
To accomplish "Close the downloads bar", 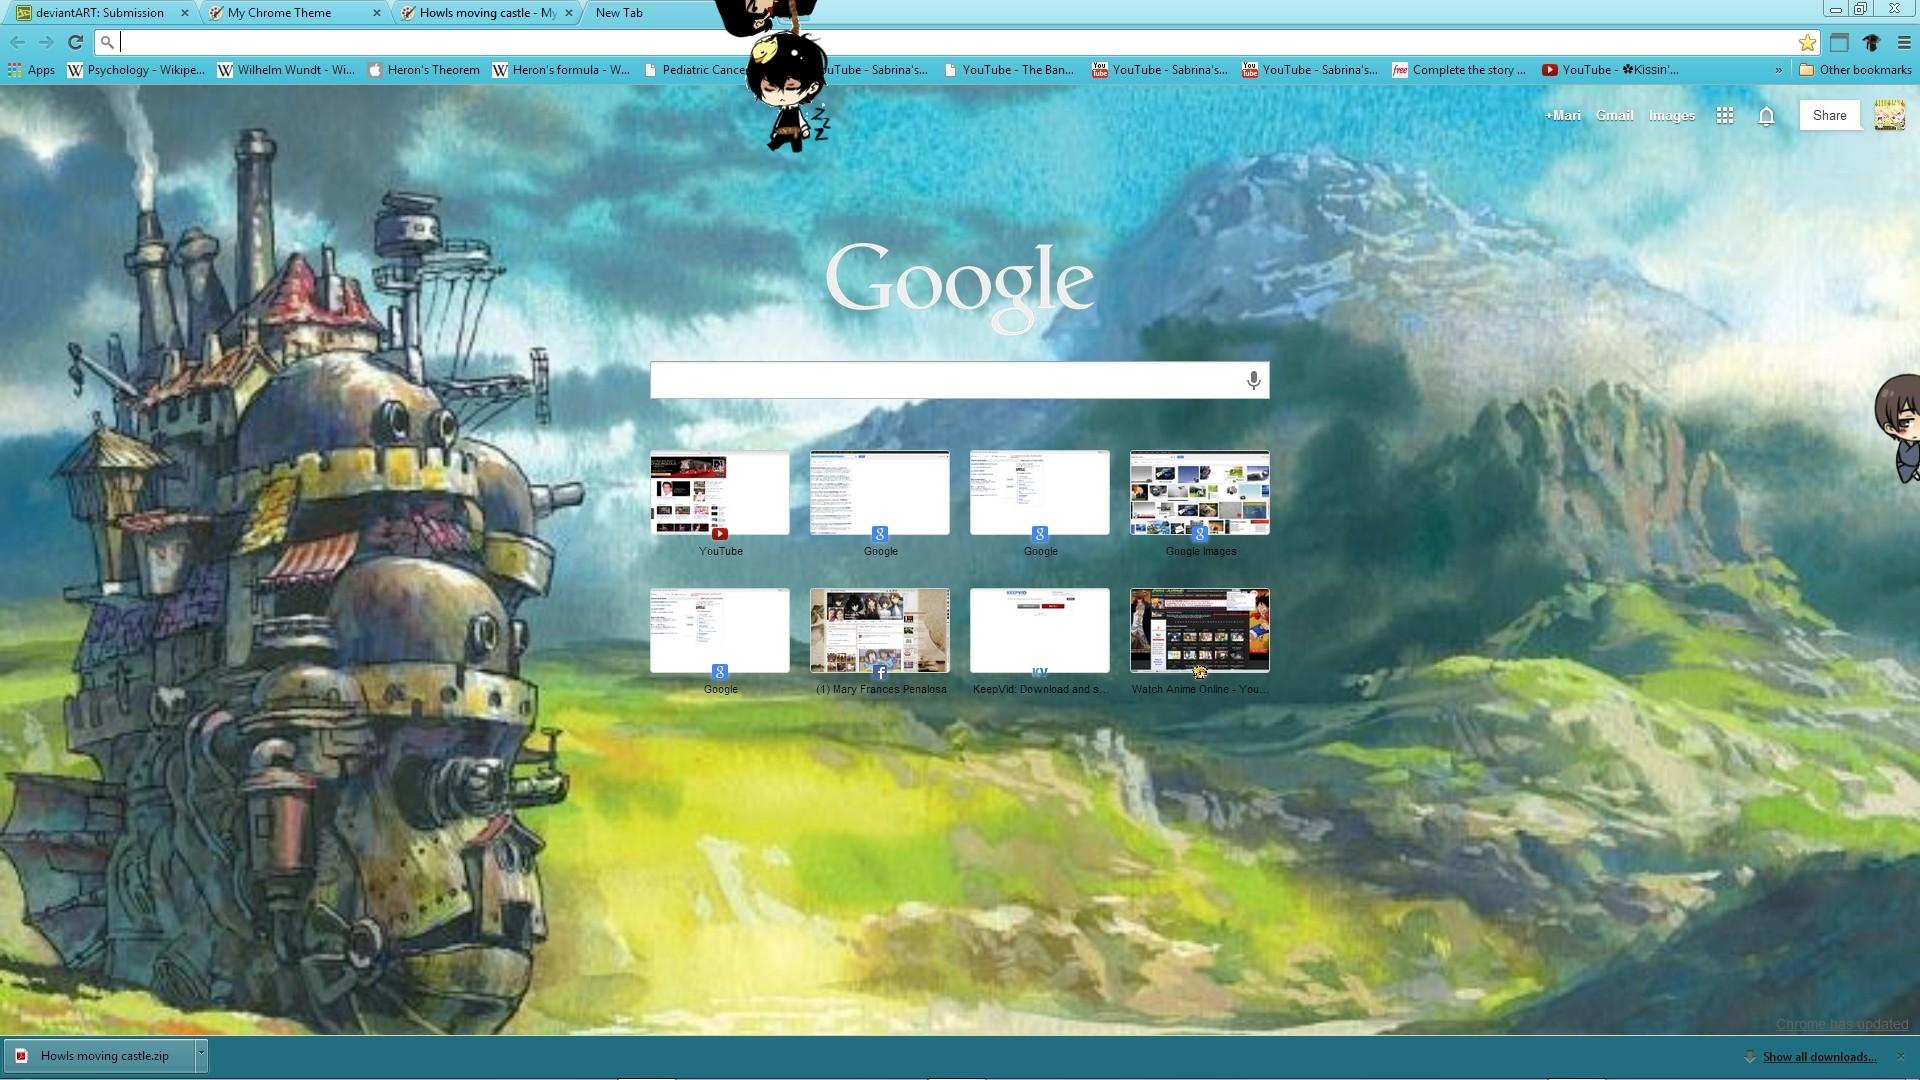I will coord(1900,1056).
